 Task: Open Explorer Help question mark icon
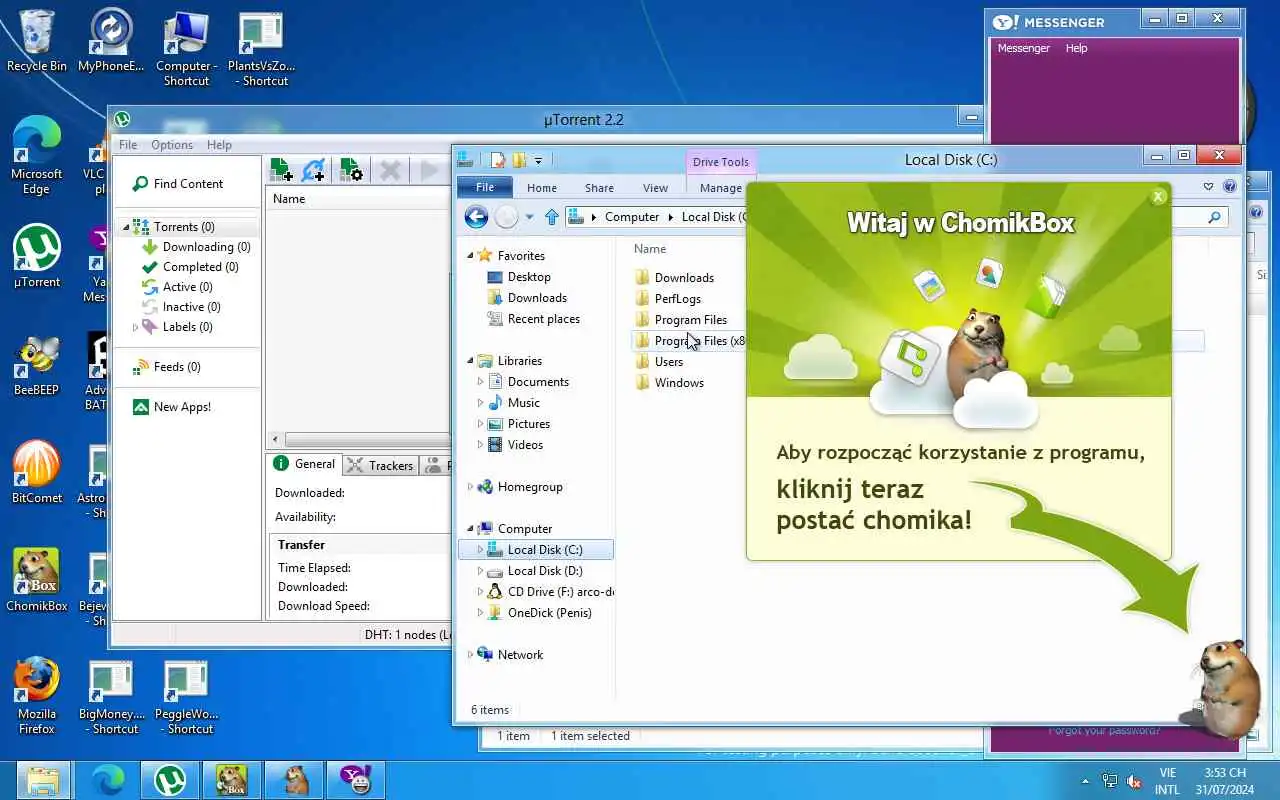pos(1230,187)
